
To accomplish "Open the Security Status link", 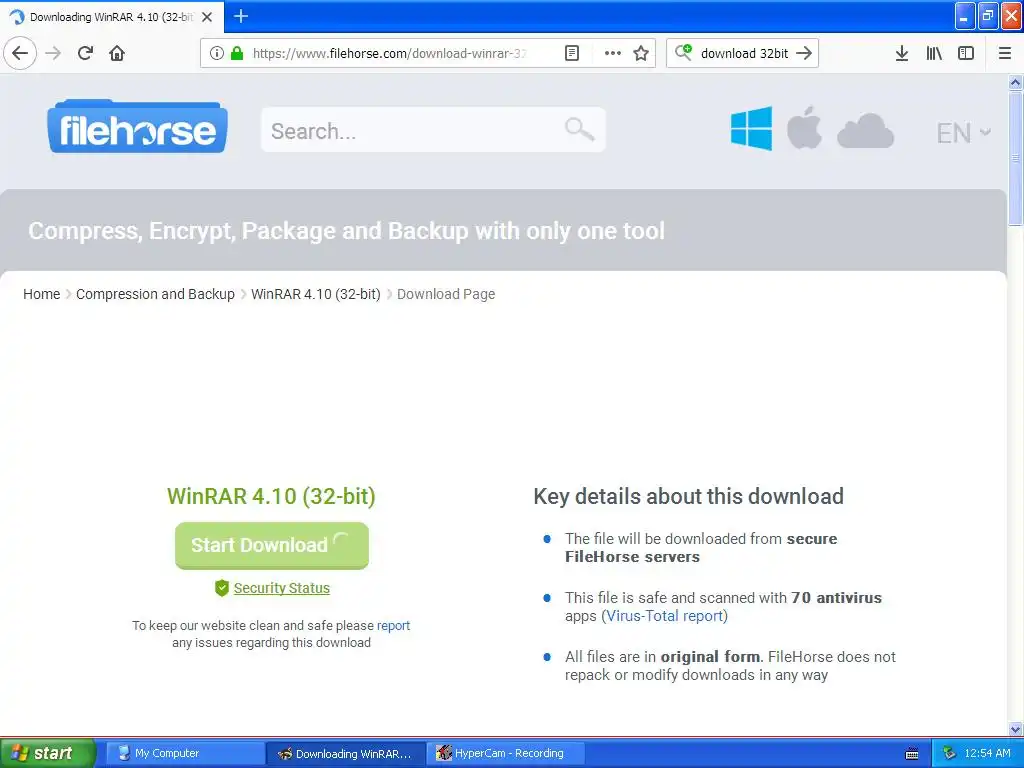I will [x=281, y=588].
